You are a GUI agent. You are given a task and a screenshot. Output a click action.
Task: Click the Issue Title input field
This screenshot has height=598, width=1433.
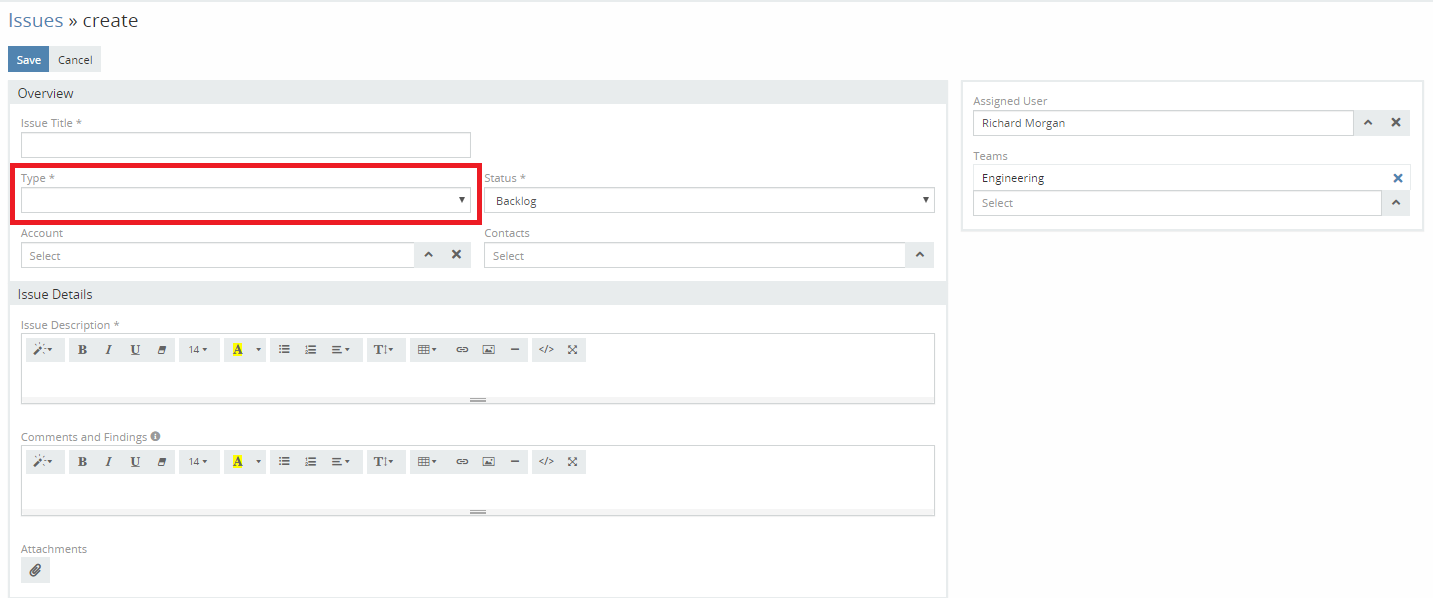(x=245, y=145)
